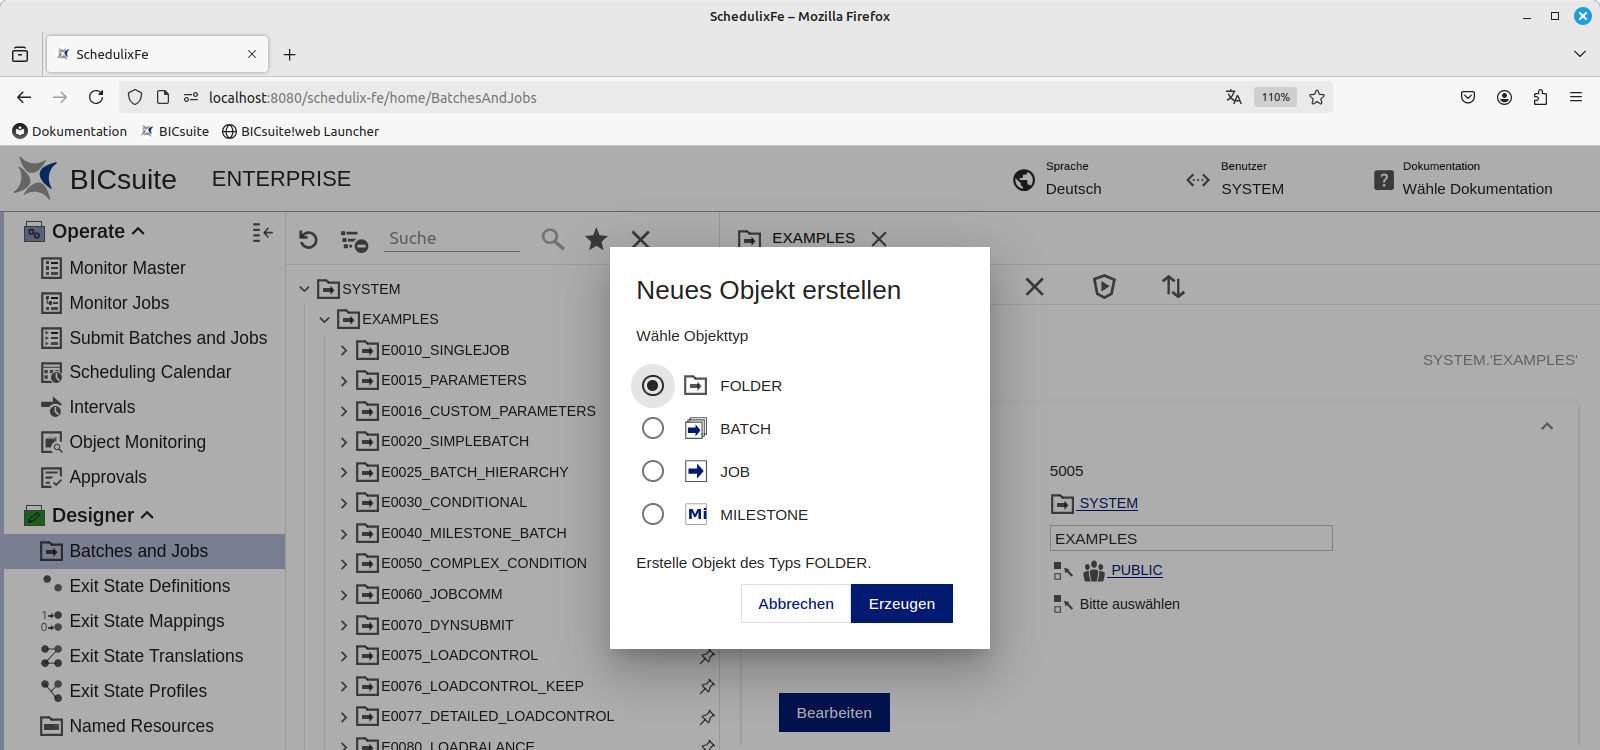This screenshot has width=1600, height=750.
Task: Click the search magnifier icon
Action: (x=552, y=239)
